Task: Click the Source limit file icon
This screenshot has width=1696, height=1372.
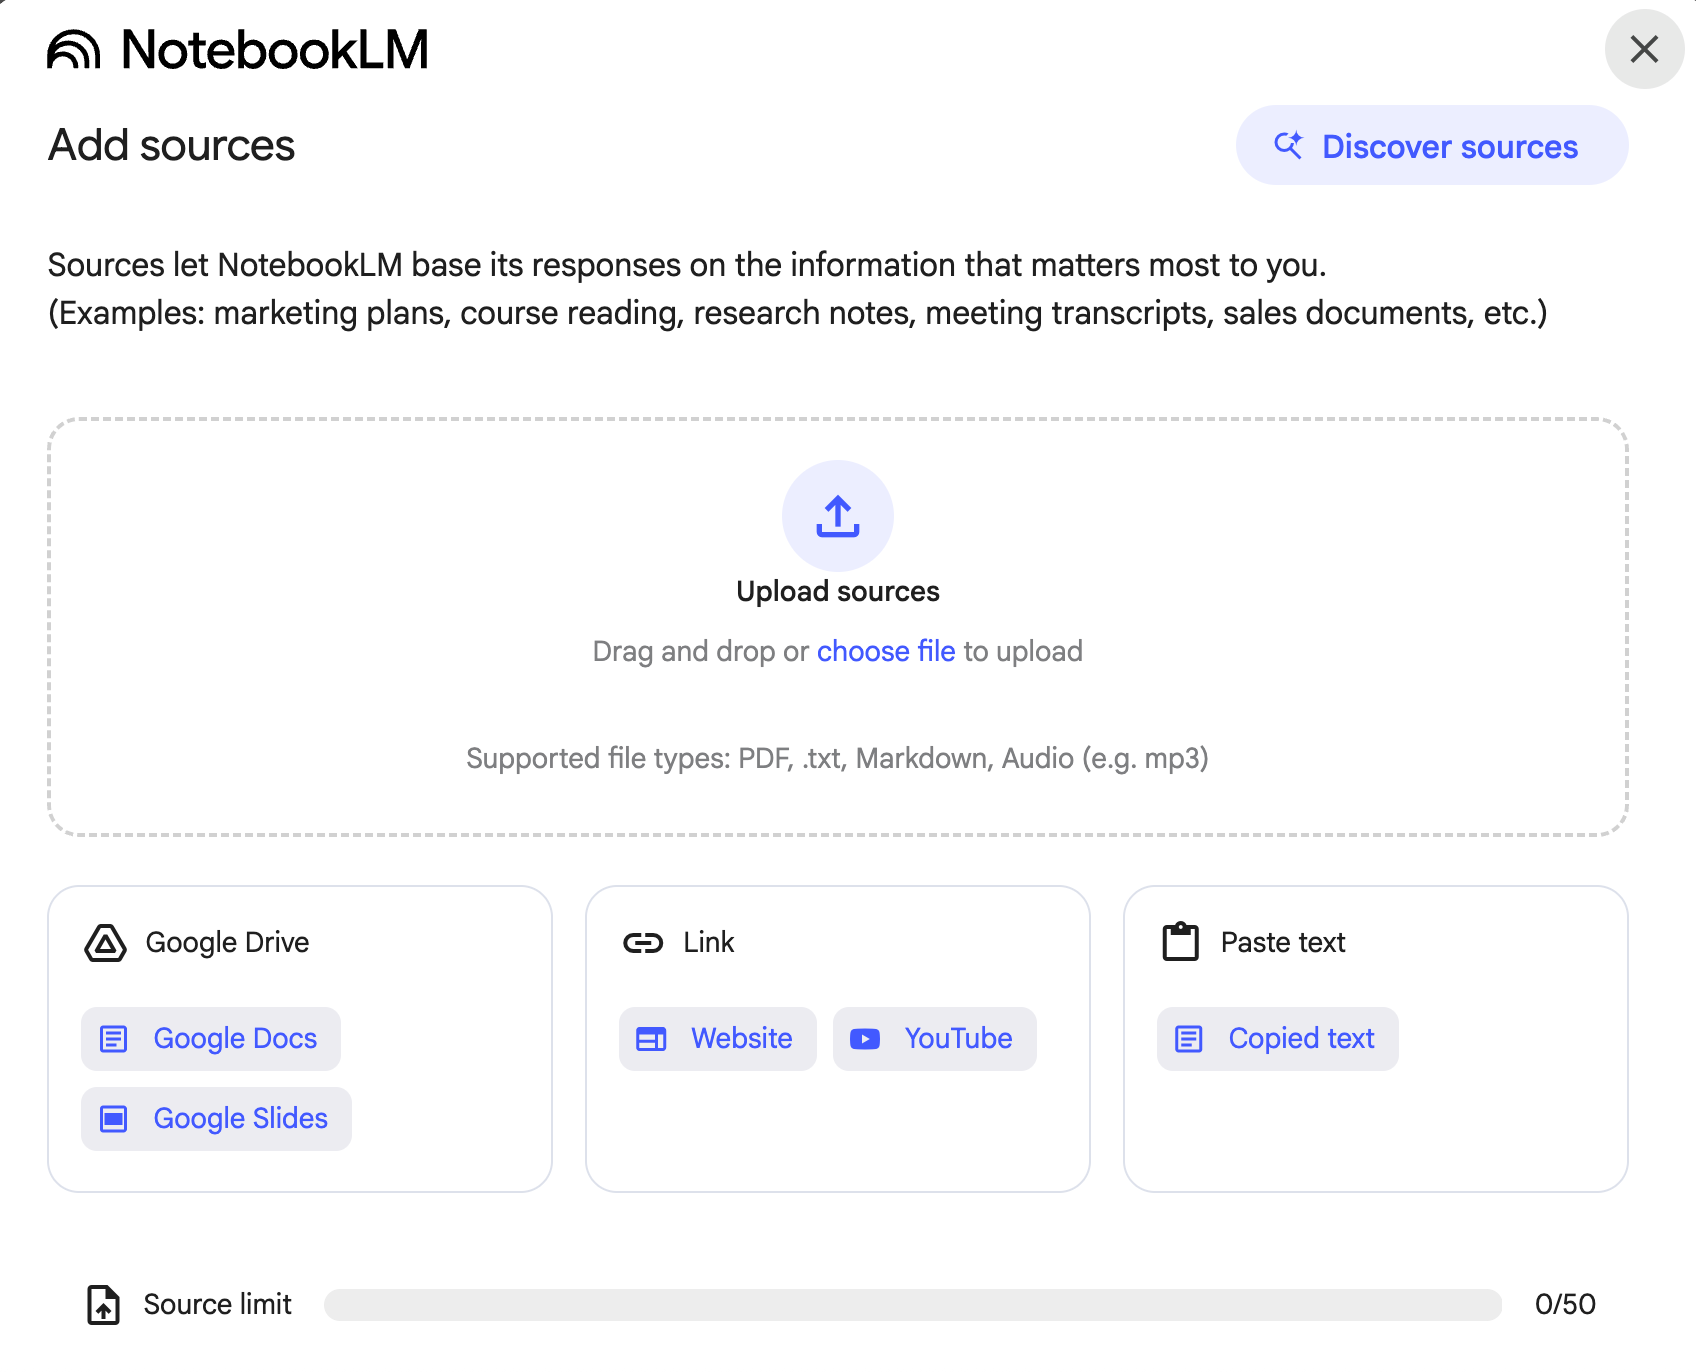Action: pos(103,1304)
